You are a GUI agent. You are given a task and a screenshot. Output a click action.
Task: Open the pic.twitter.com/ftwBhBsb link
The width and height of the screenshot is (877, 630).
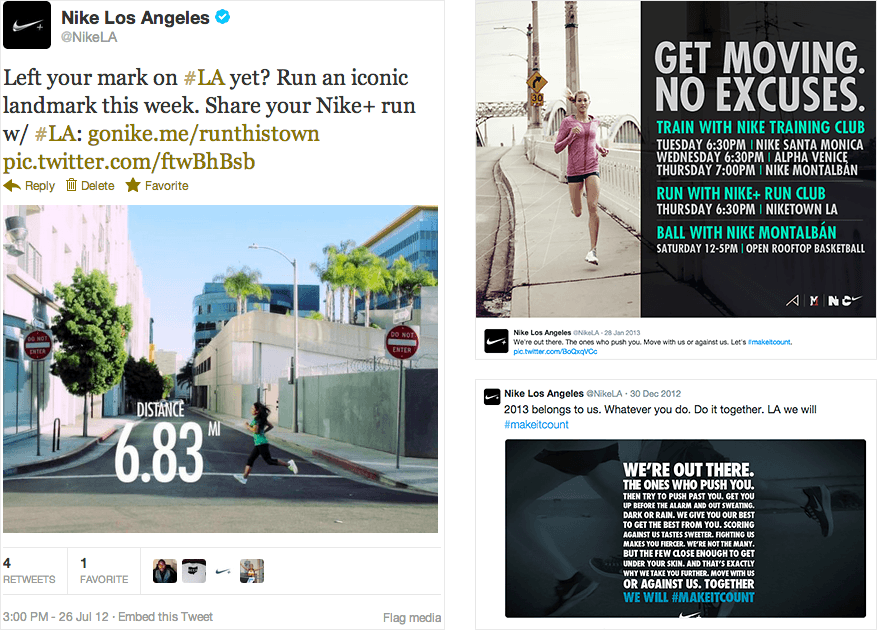click(x=129, y=162)
